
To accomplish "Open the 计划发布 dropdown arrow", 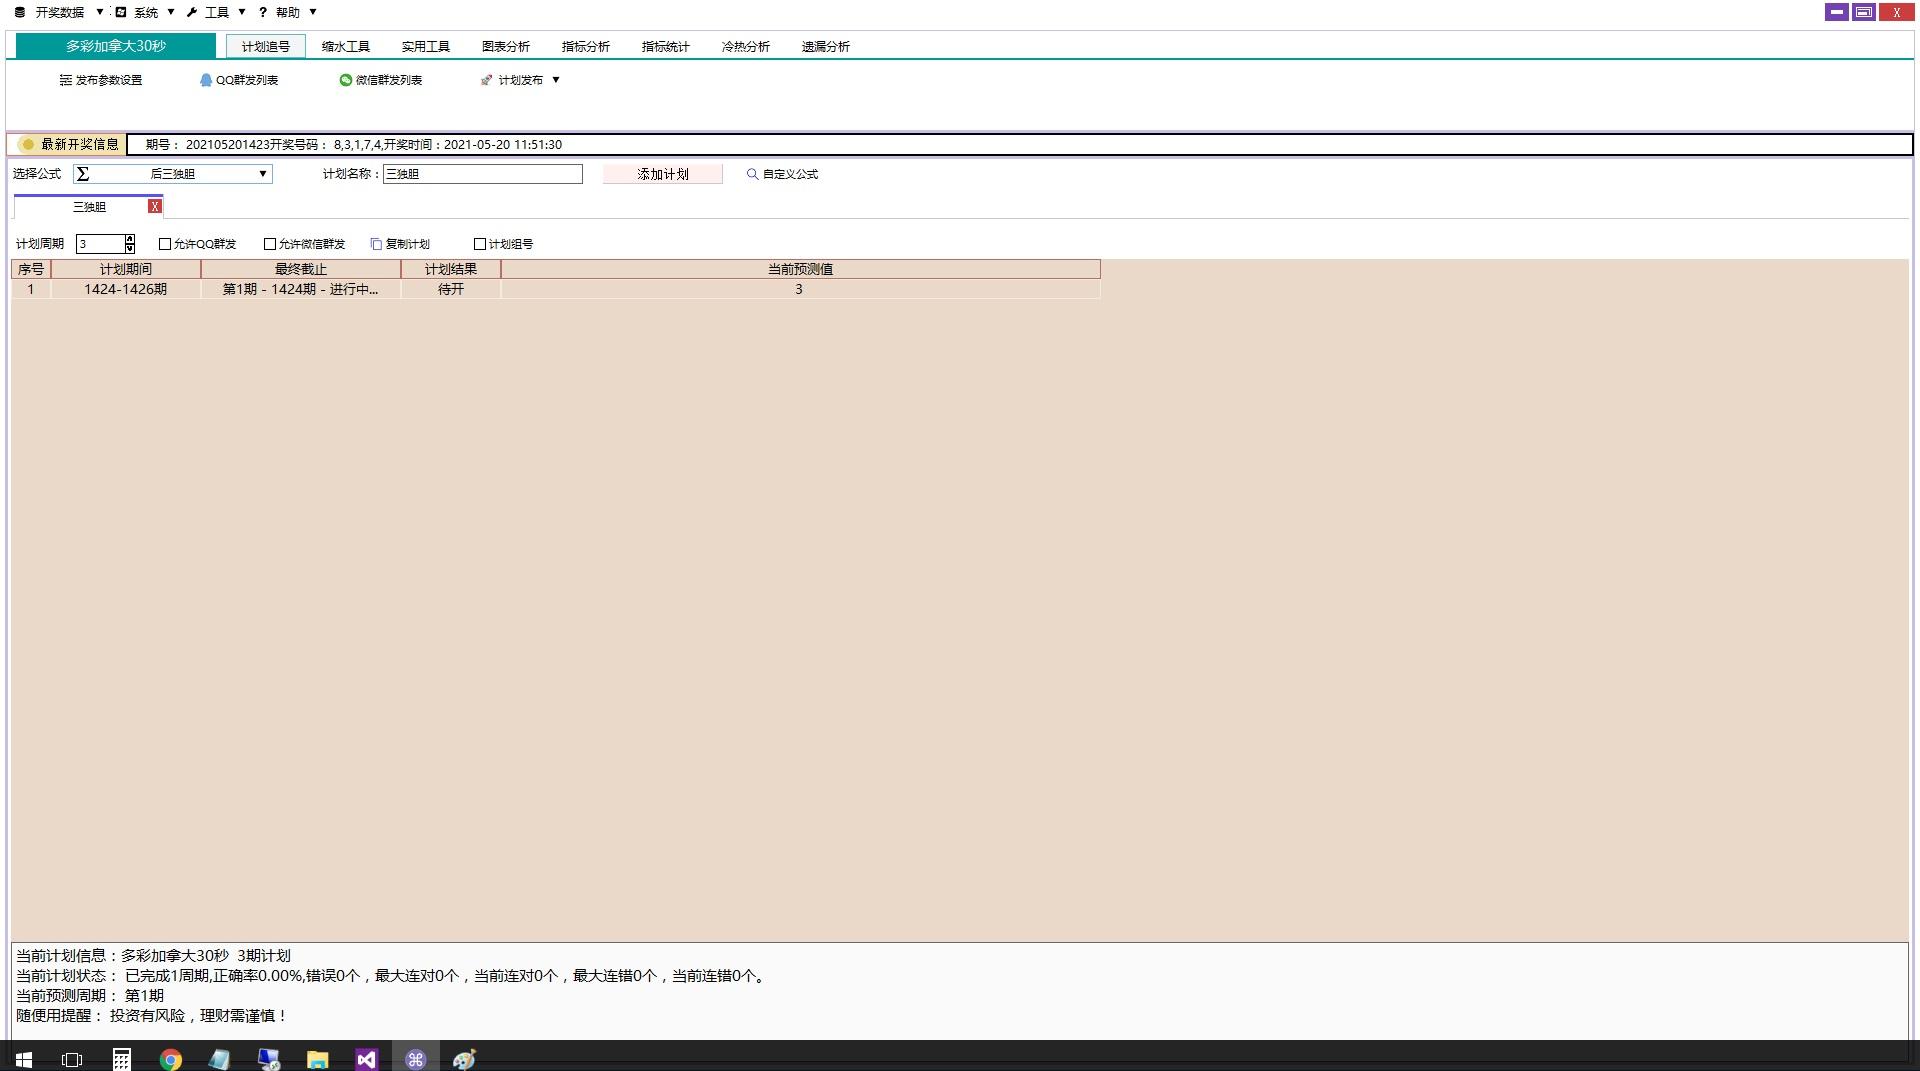I will click(556, 80).
